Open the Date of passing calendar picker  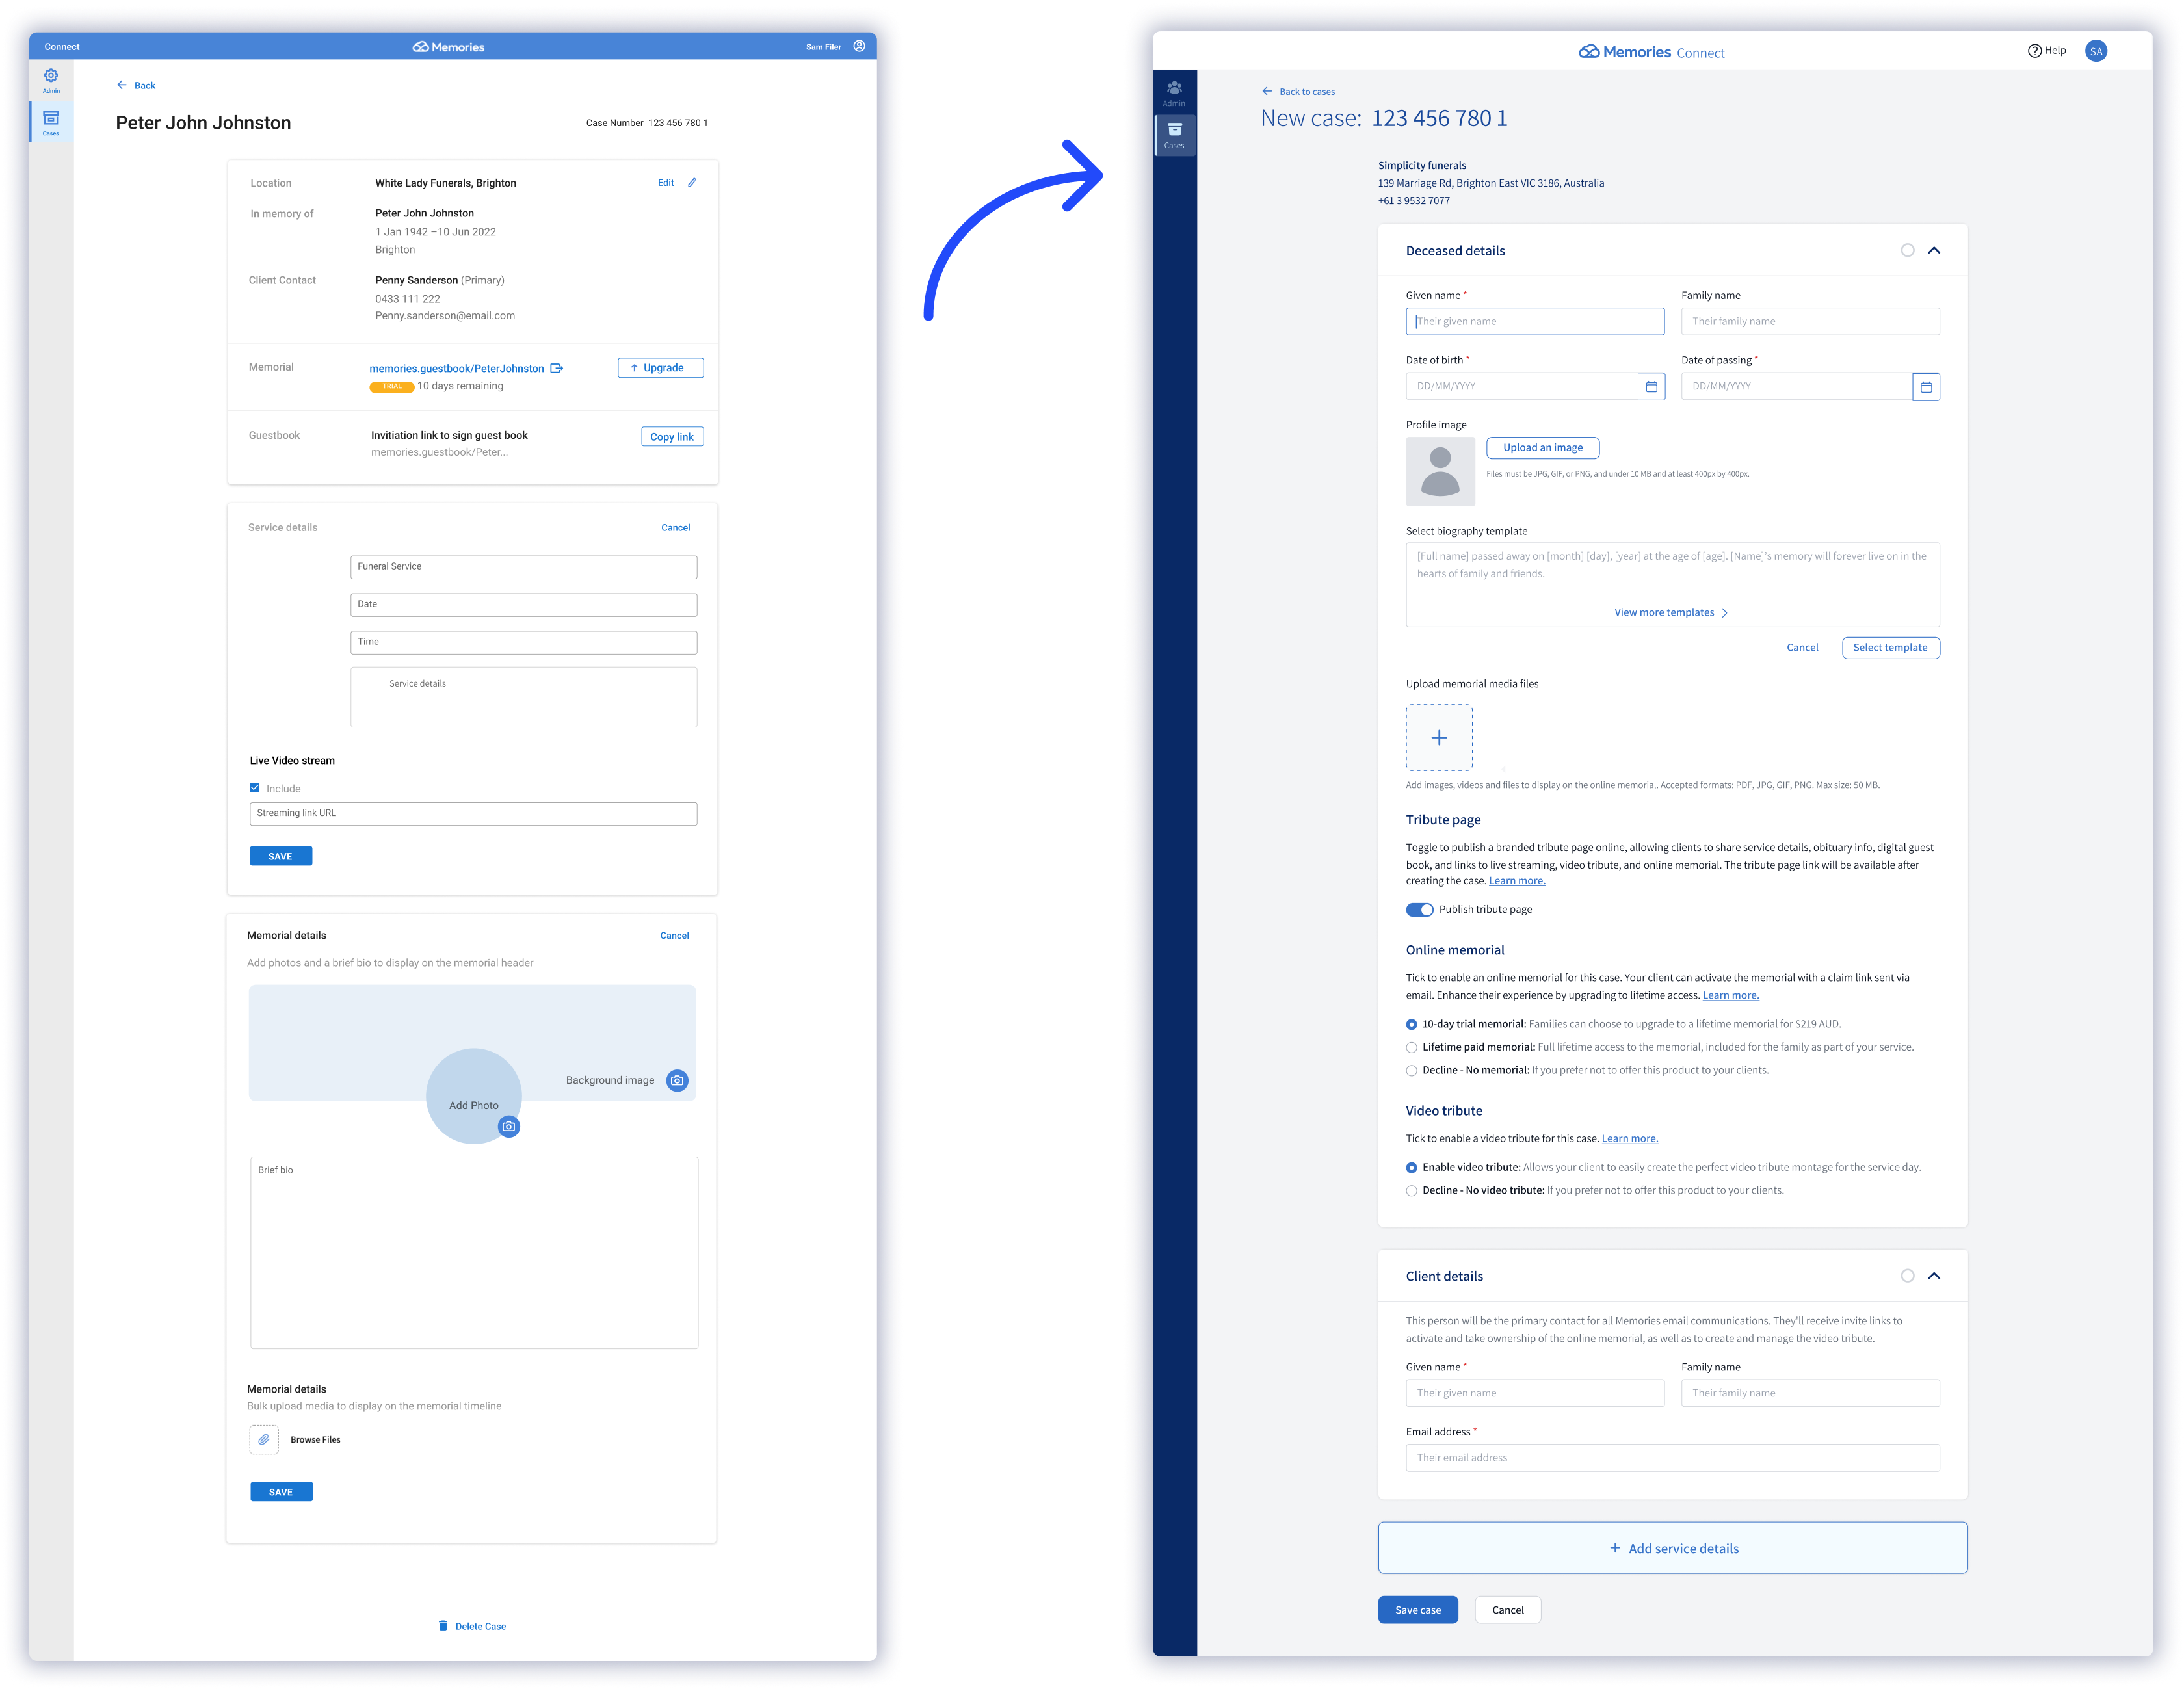click(x=1926, y=386)
